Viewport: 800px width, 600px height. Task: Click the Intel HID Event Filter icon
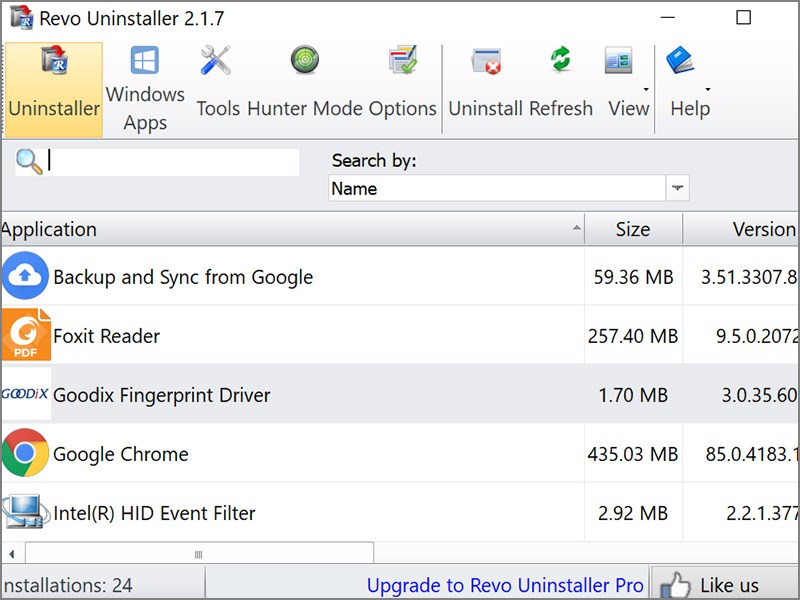26,512
